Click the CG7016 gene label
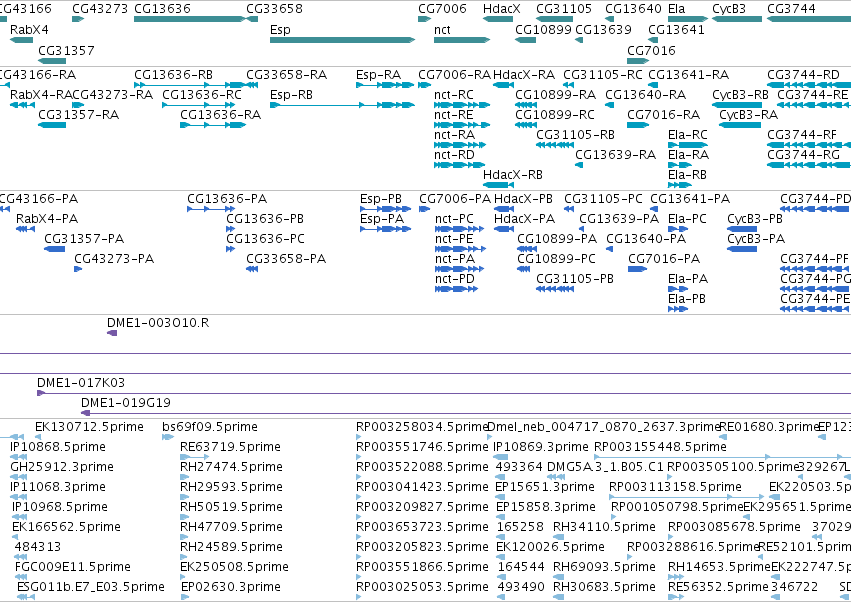The width and height of the screenshot is (851, 602). point(651,50)
